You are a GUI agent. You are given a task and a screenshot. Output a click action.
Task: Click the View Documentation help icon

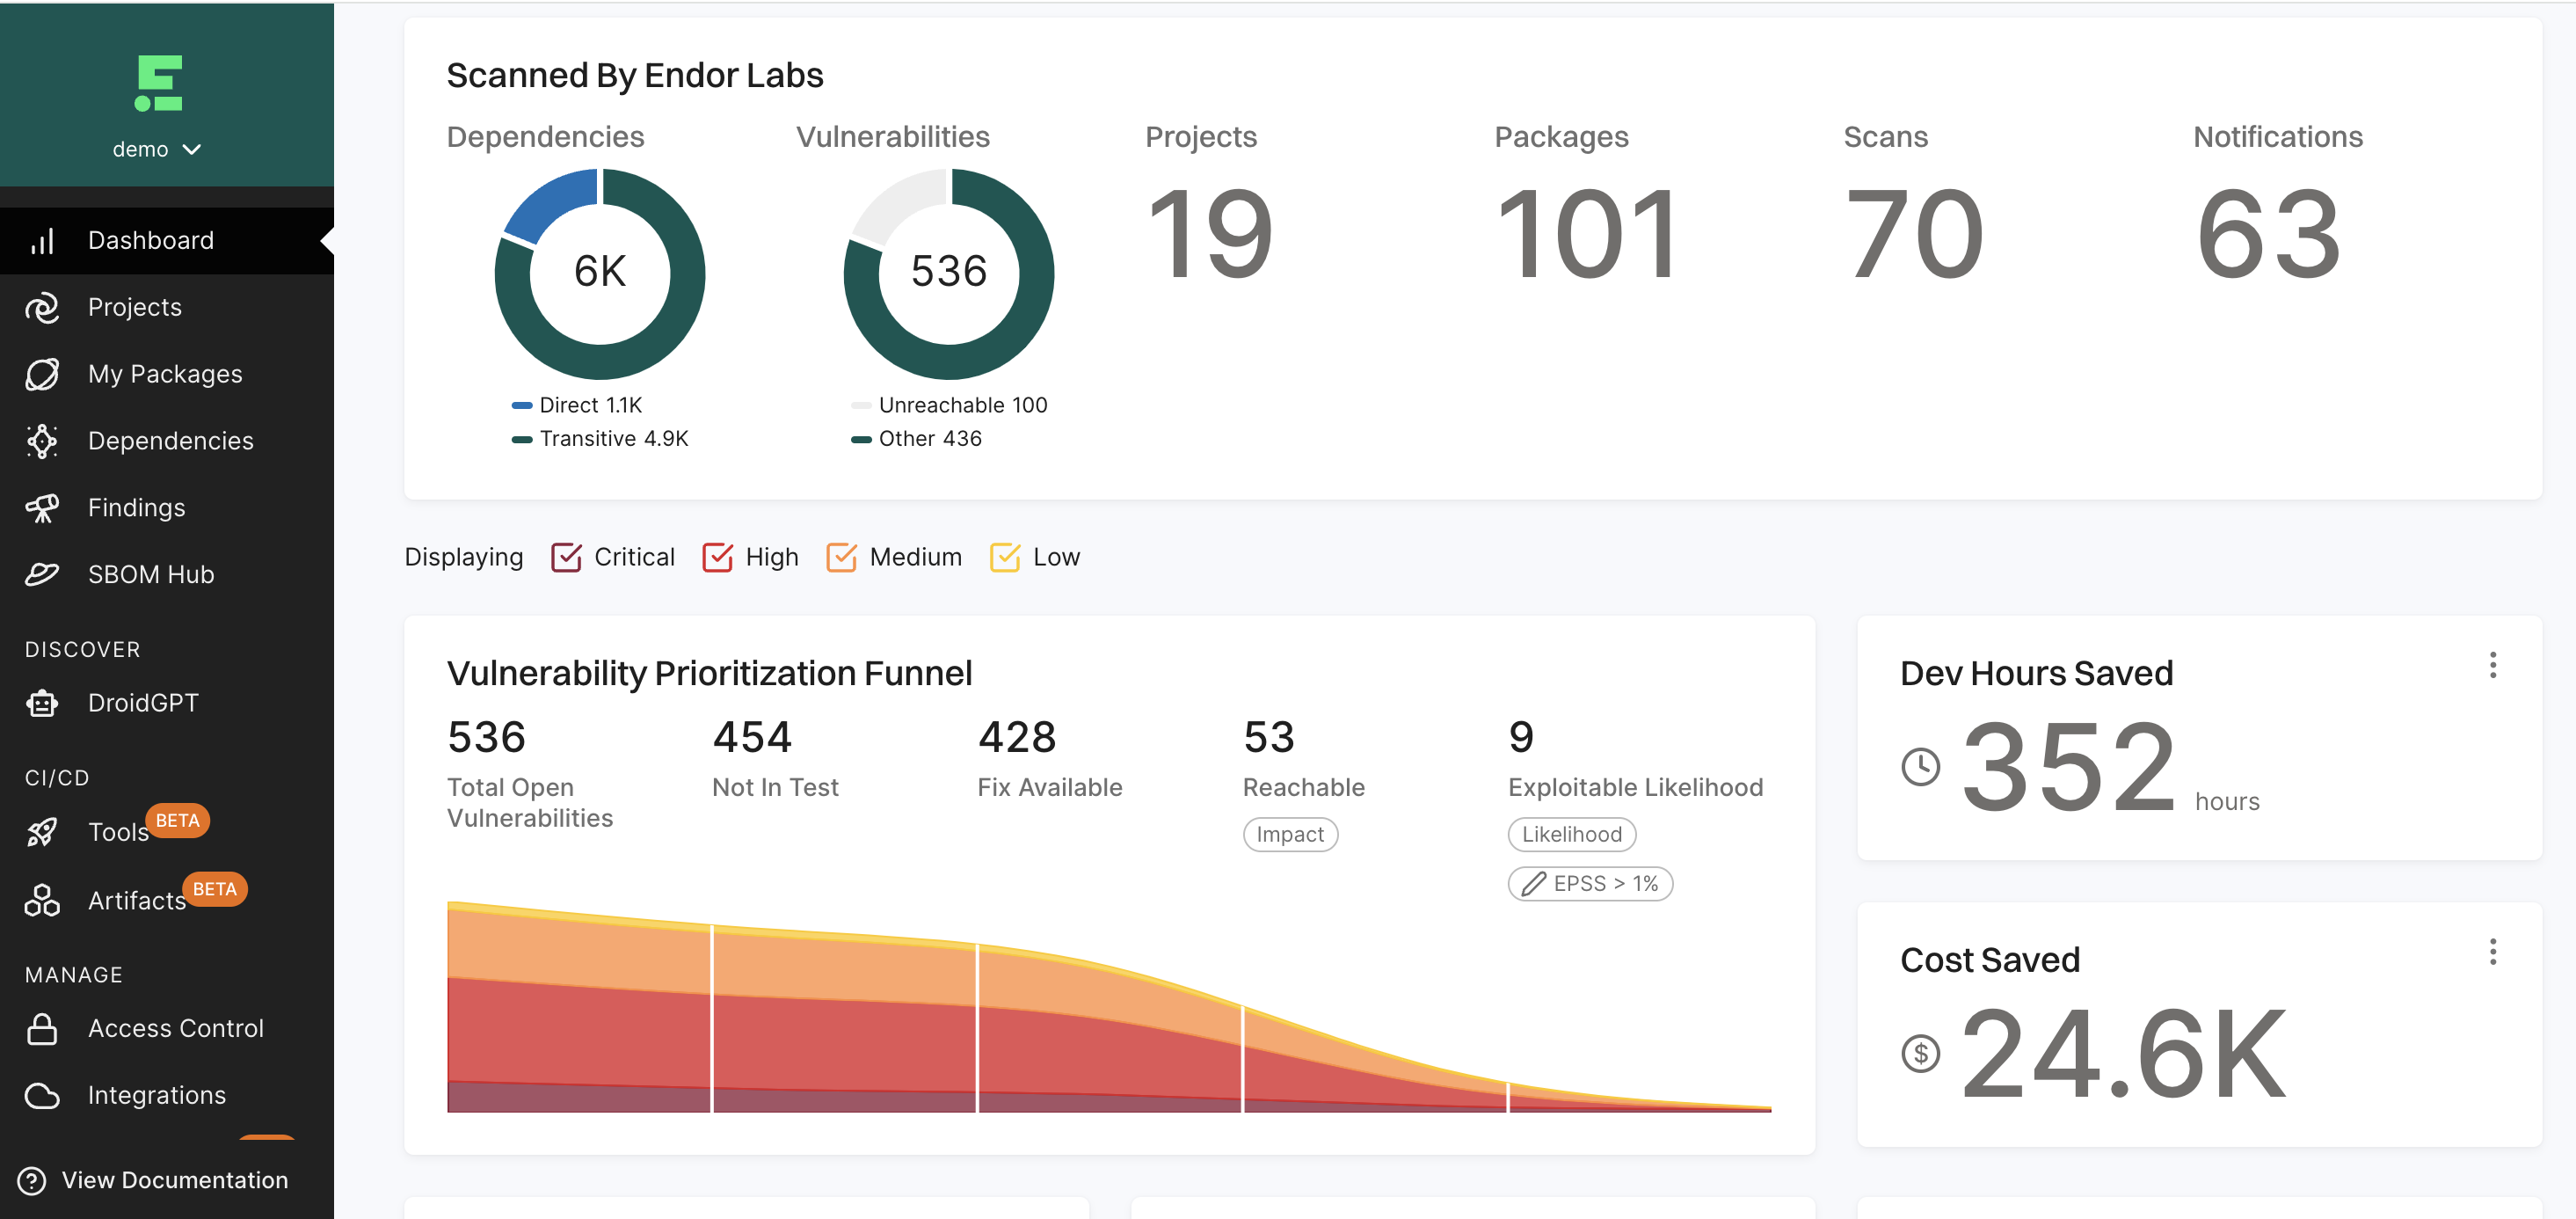click(32, 1181)
